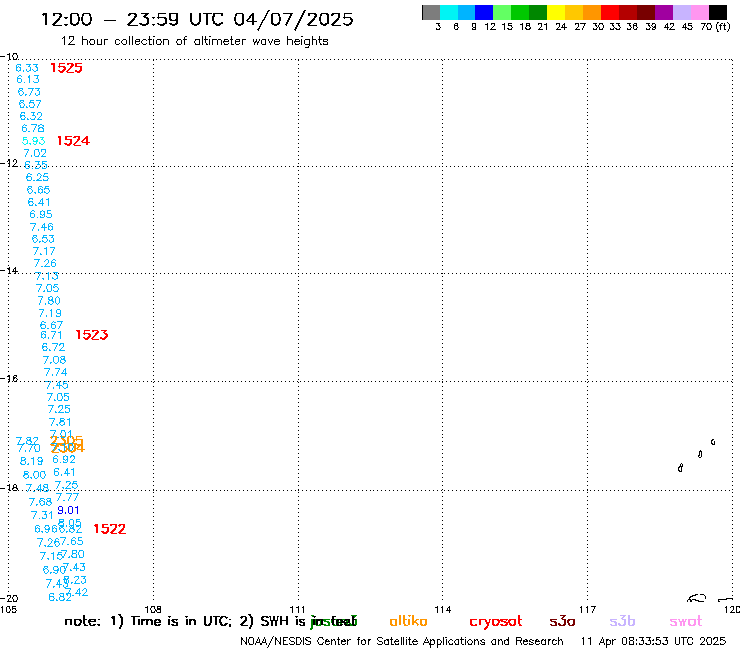
Task: Click the lavender swatch in the legend
Action: [x=682, y=12]
